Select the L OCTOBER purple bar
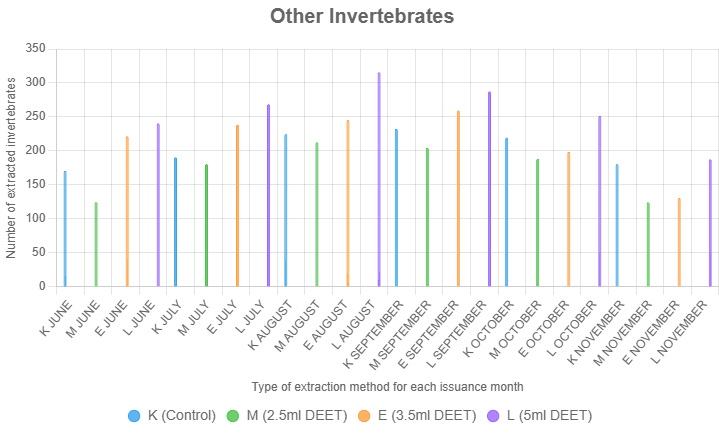Screen dimensions: 719x433 (599, 202)
